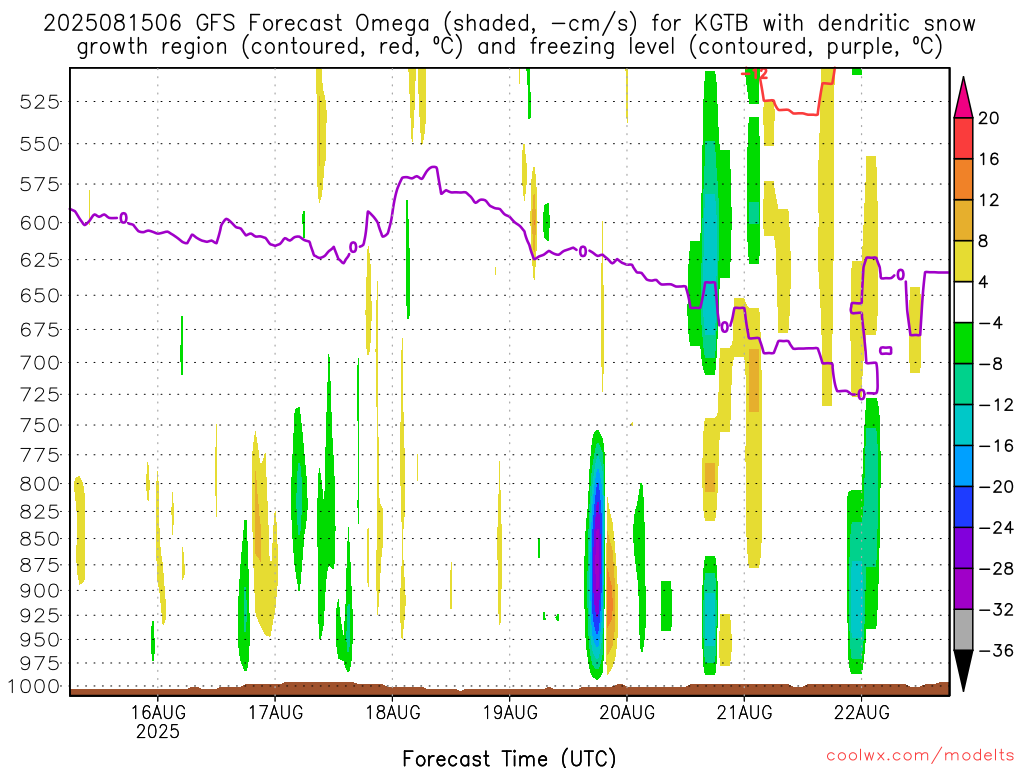Click the 19AUG date axis label
The width and height of the screenshot is (1024, 768).
point(510,712)
